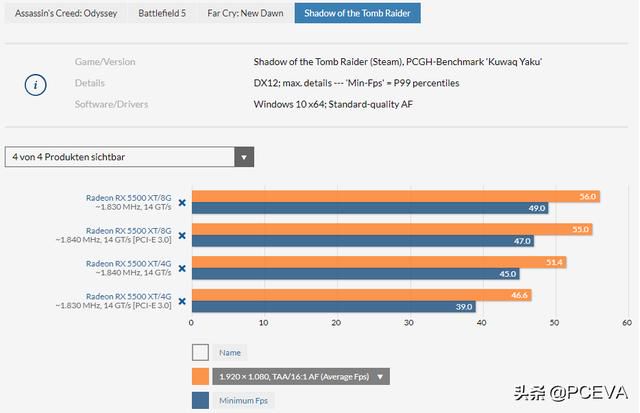Viewport: 640px width, 413px height.
Task: Remove RX 5500 XT/8G ~1.840 MHz PCI-E 3.0 entry
Action: [182, 235]
